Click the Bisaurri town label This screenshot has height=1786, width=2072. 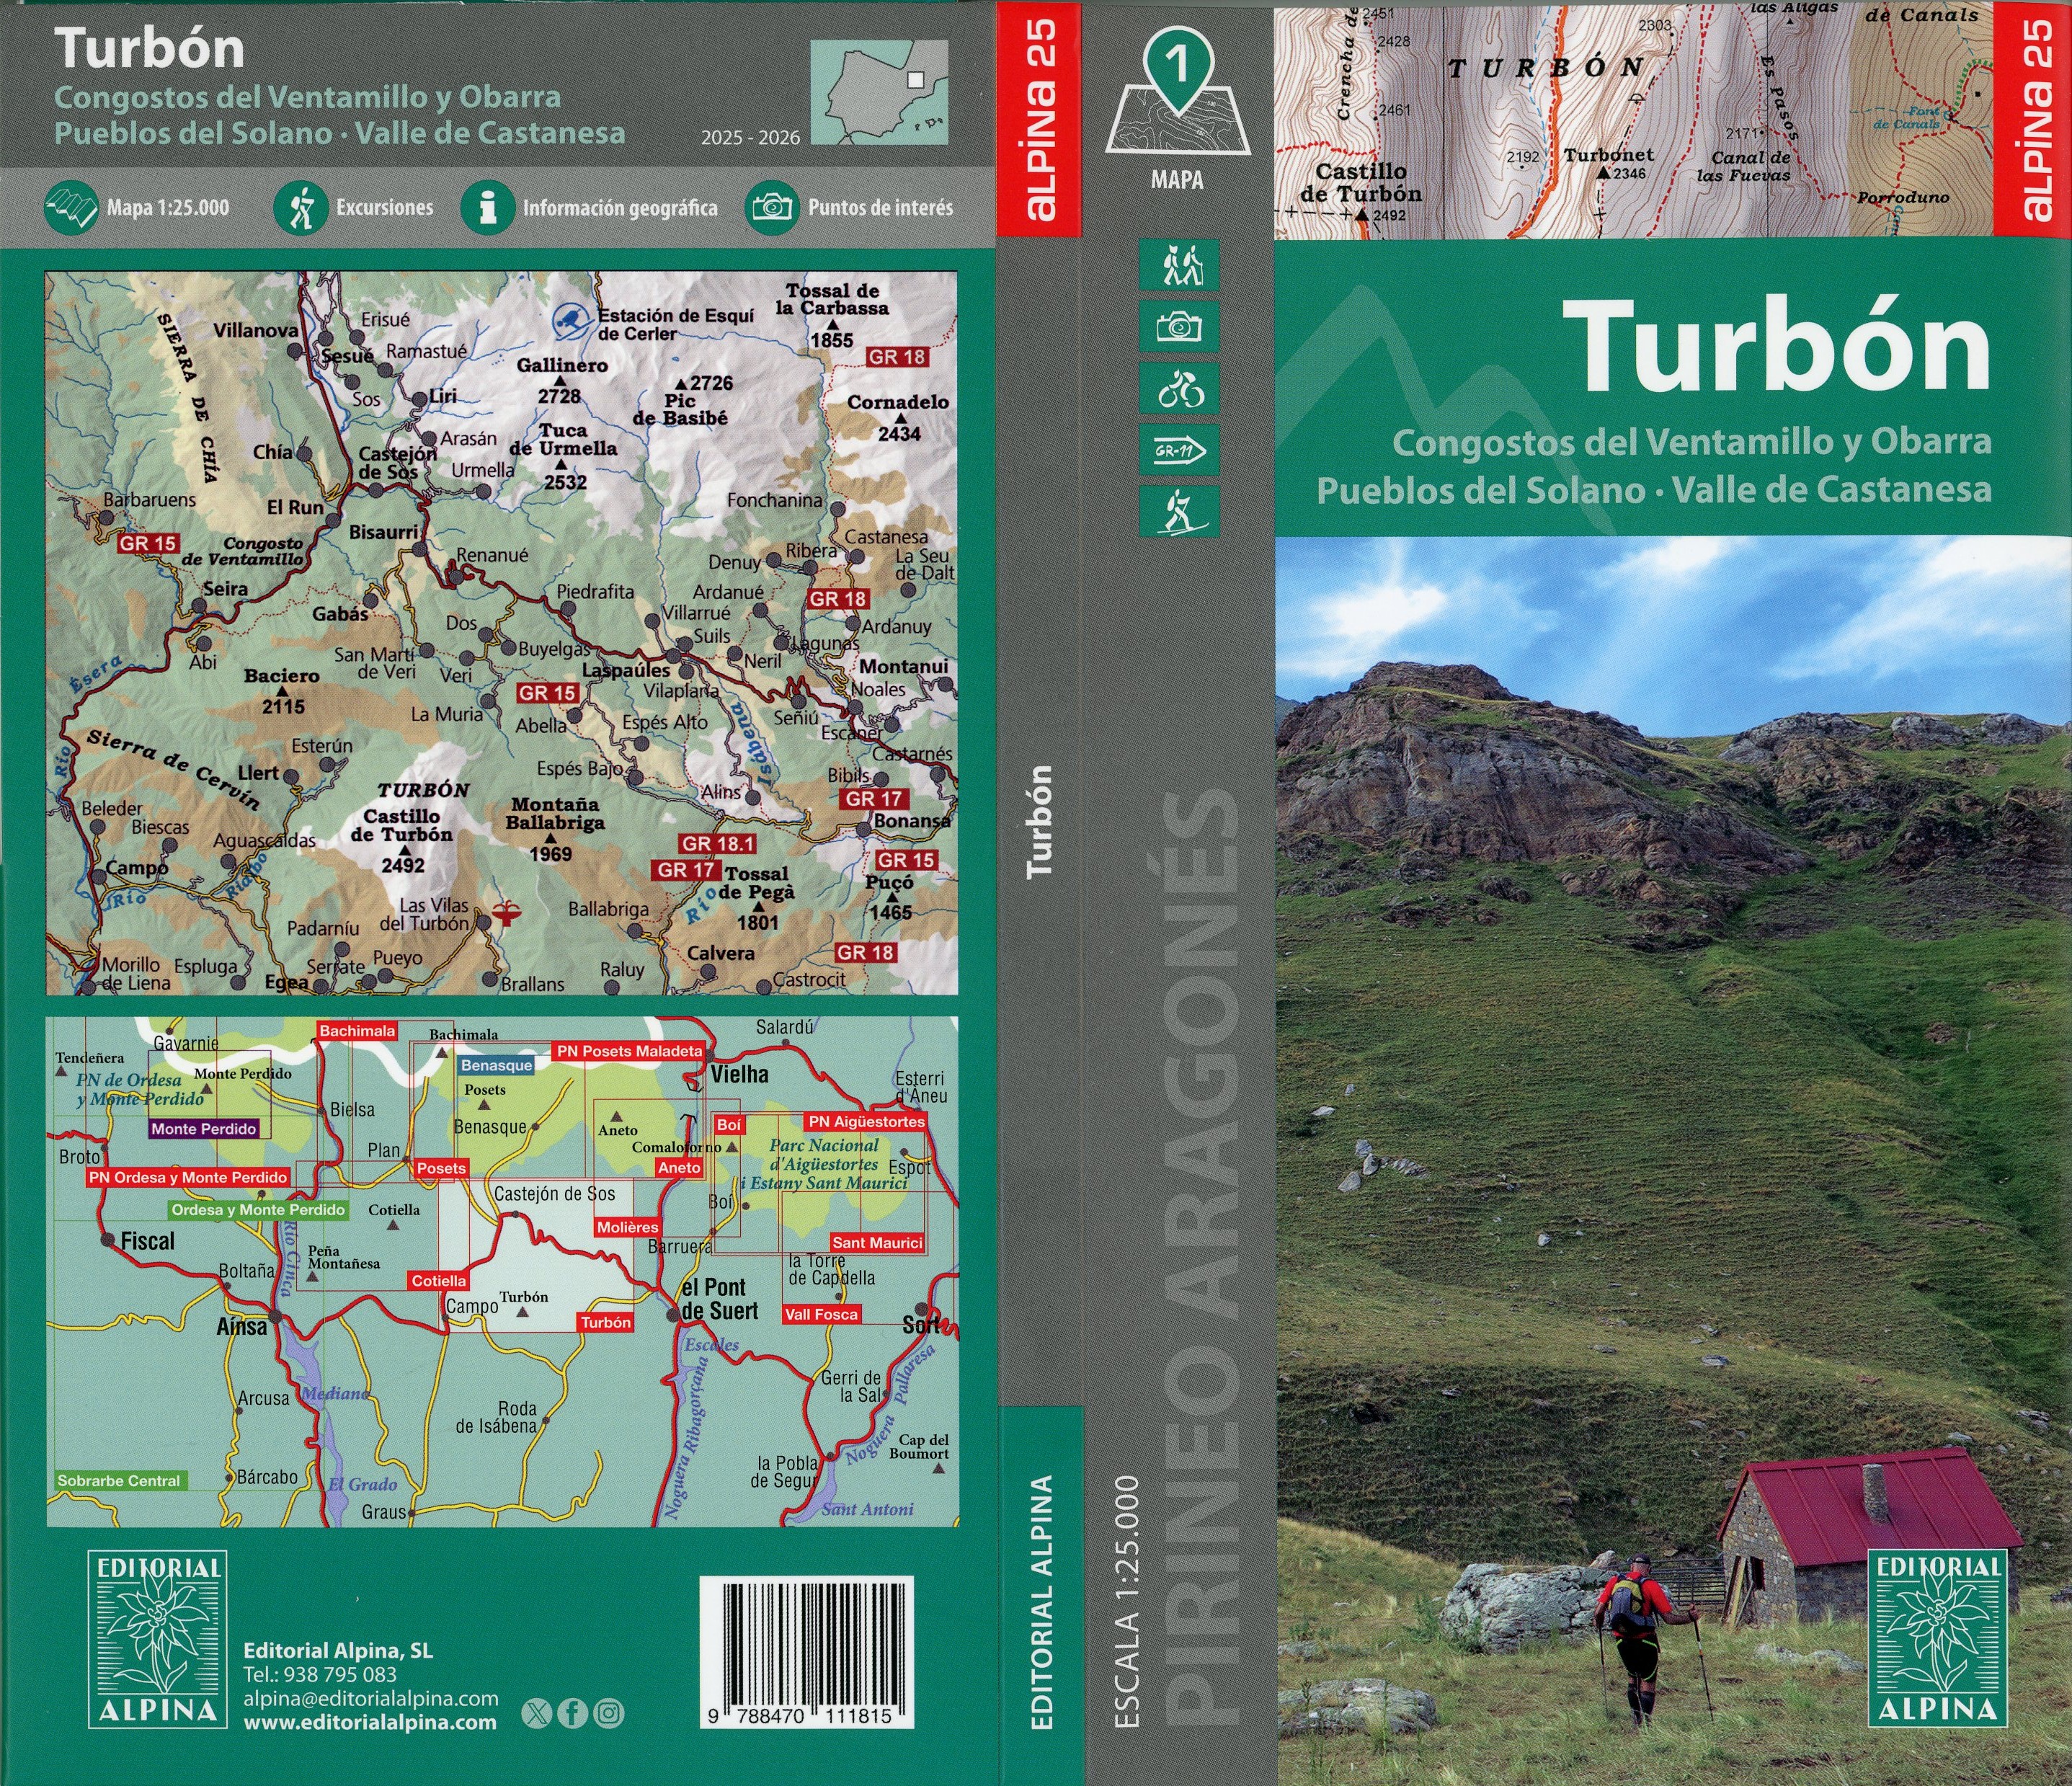[x=383, y=532]
